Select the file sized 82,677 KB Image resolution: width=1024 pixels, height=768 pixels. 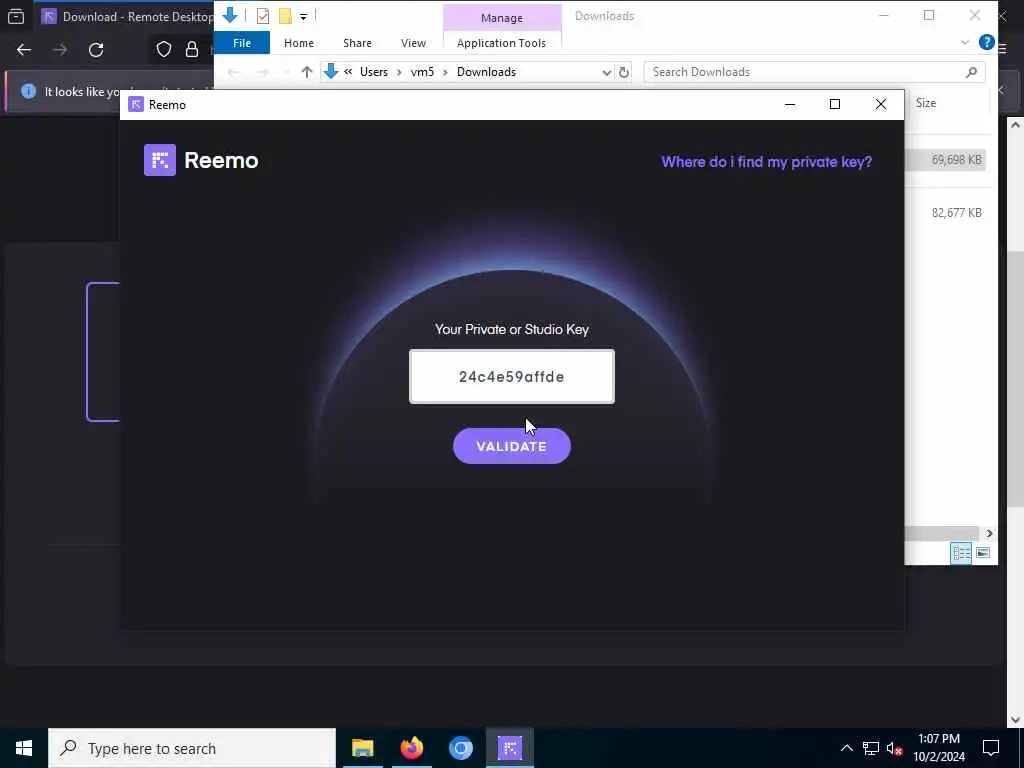(956, 212)
